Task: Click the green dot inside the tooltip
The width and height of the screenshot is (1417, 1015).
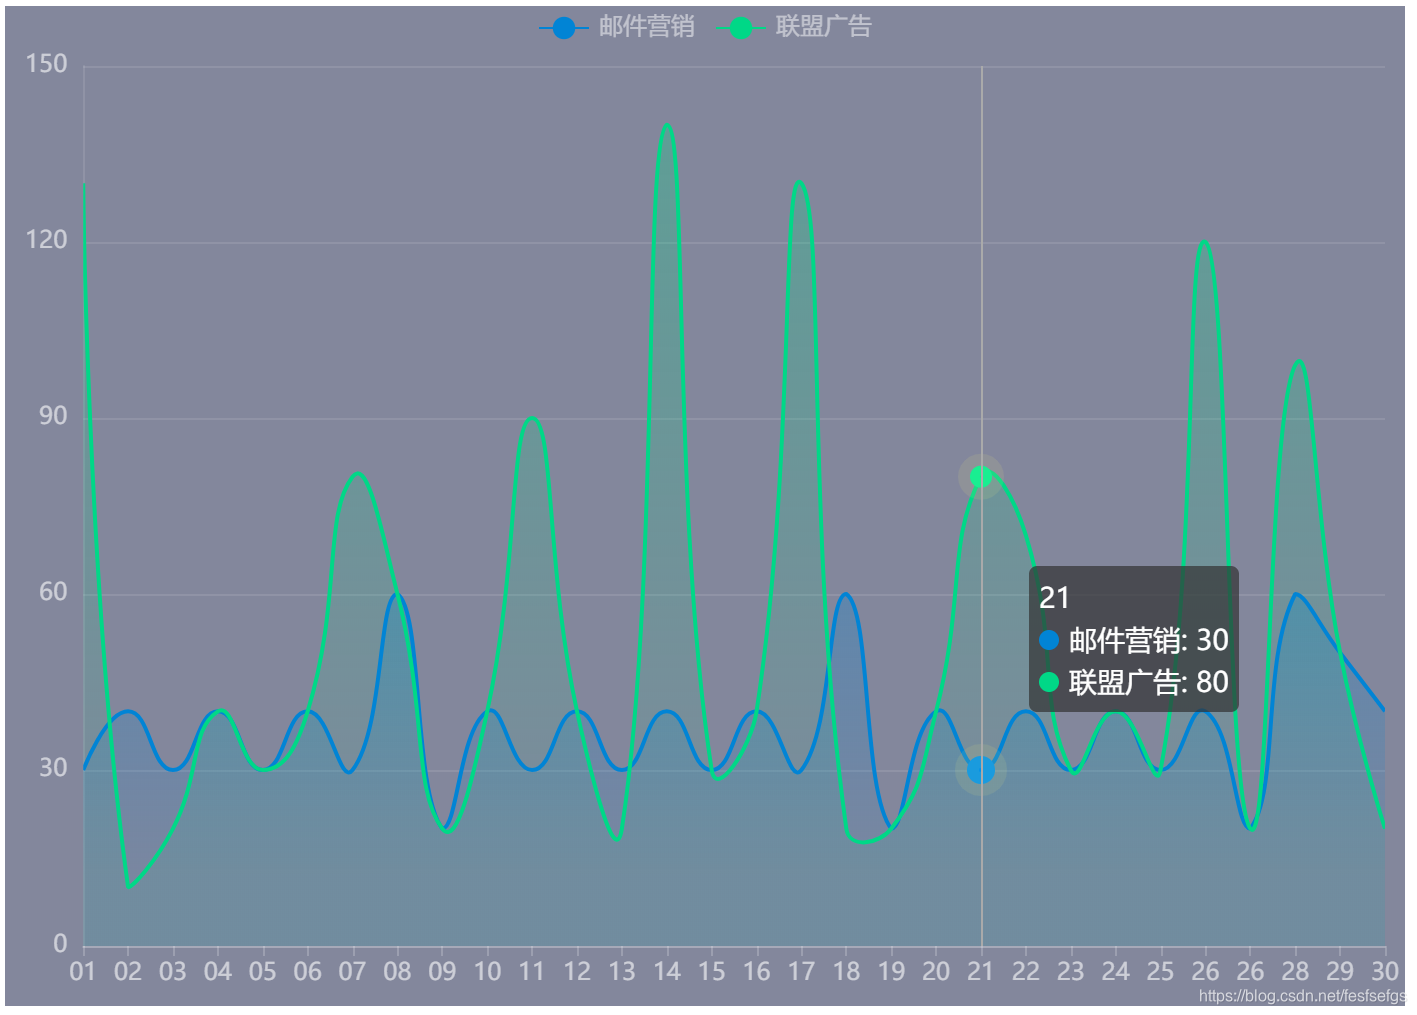Action: point(1049,682)
